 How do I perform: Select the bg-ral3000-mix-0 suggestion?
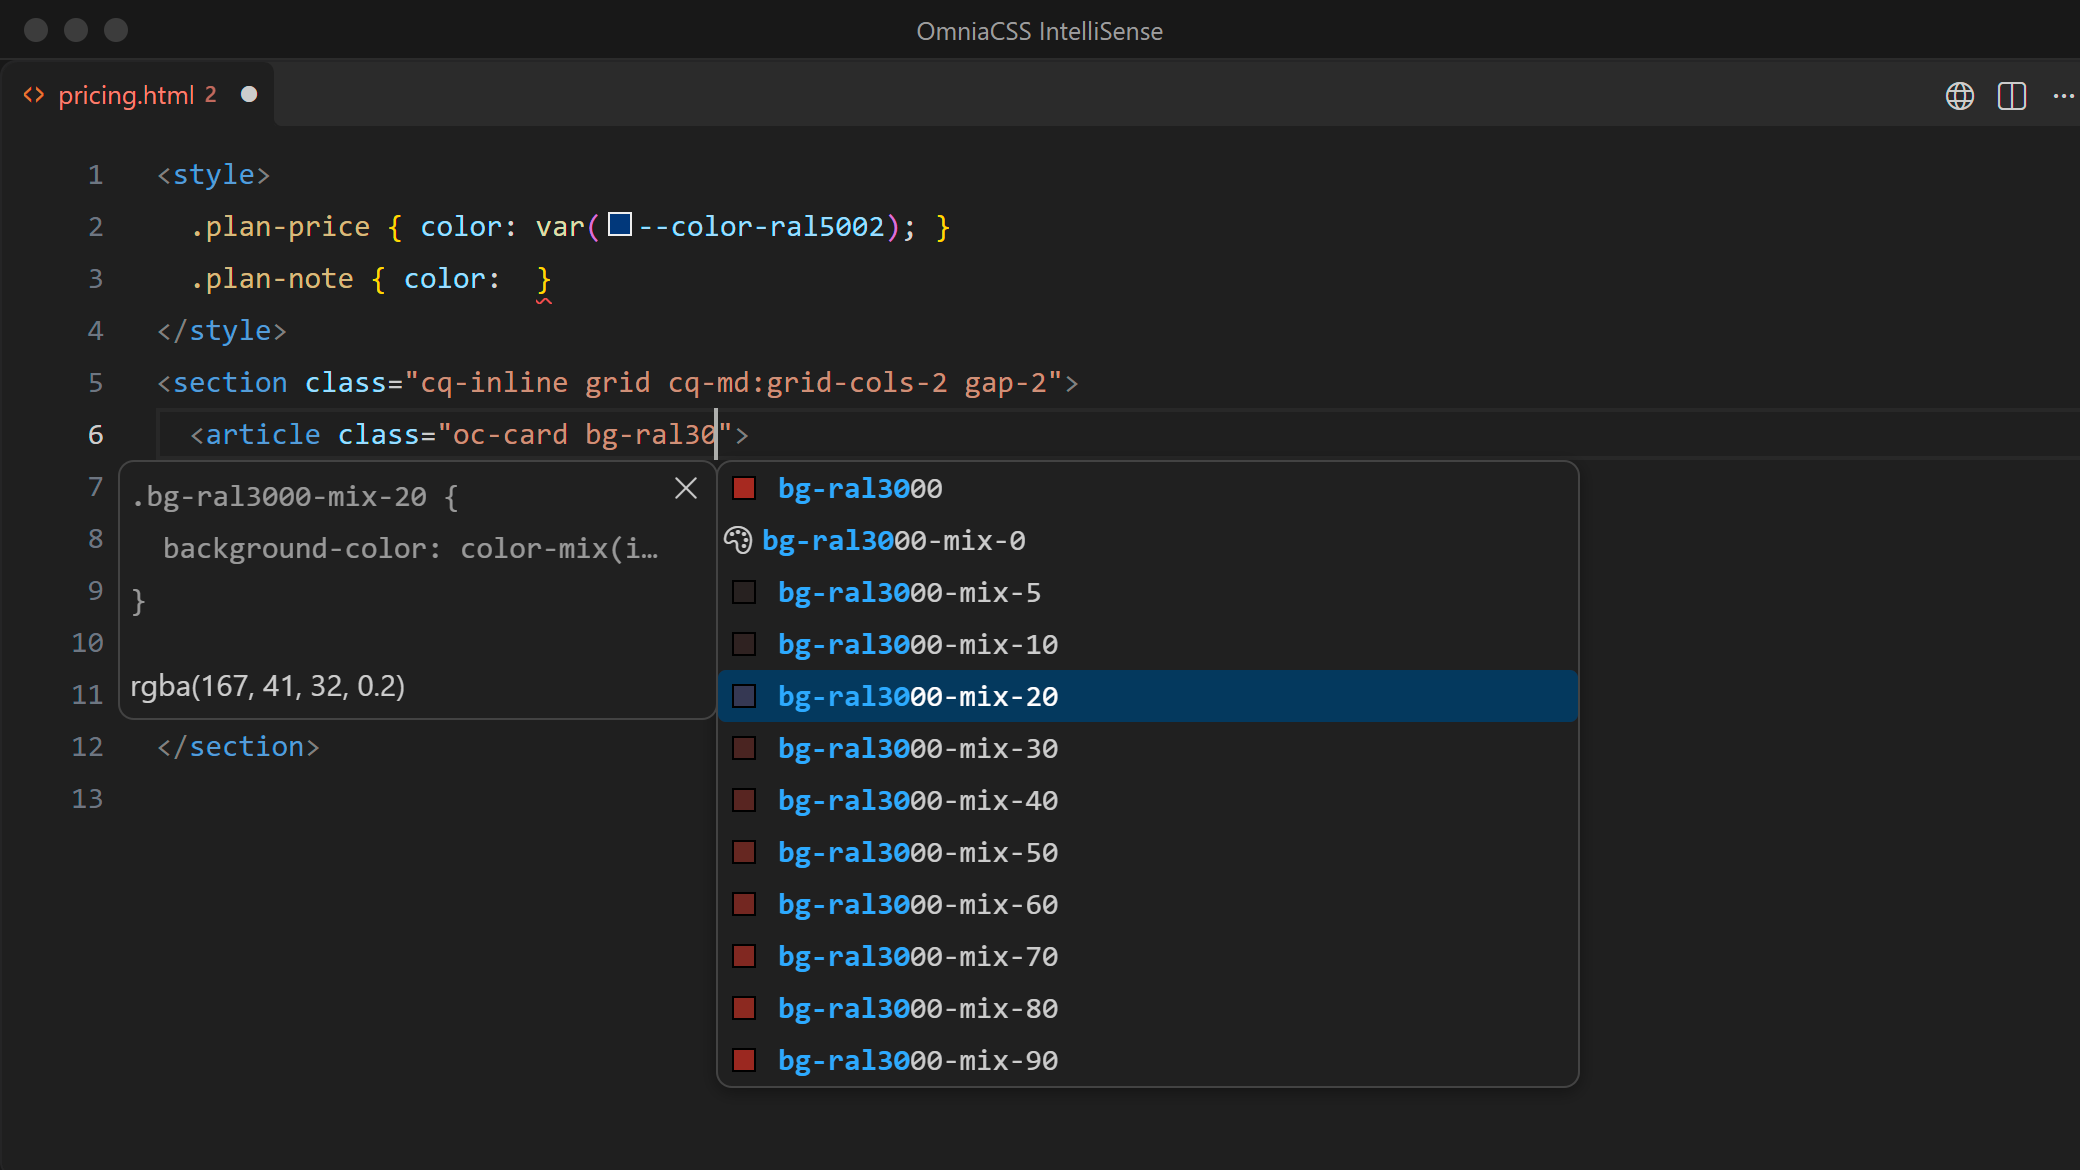(1148, 540)
